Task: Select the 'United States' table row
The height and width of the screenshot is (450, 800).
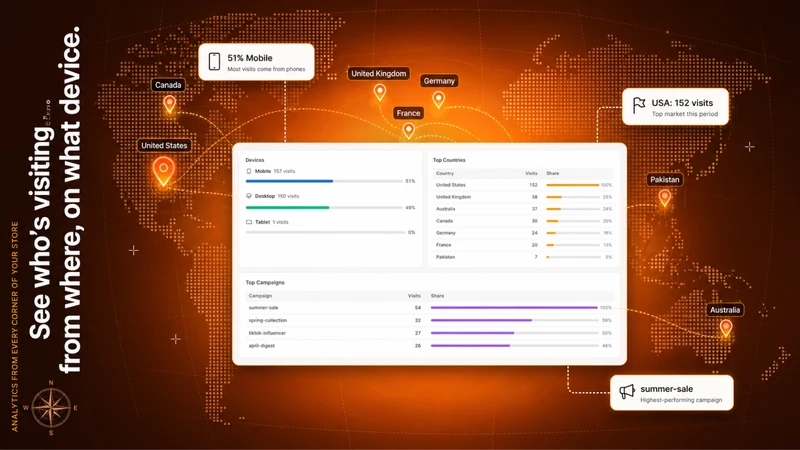Action: click(x=523, y=185)
